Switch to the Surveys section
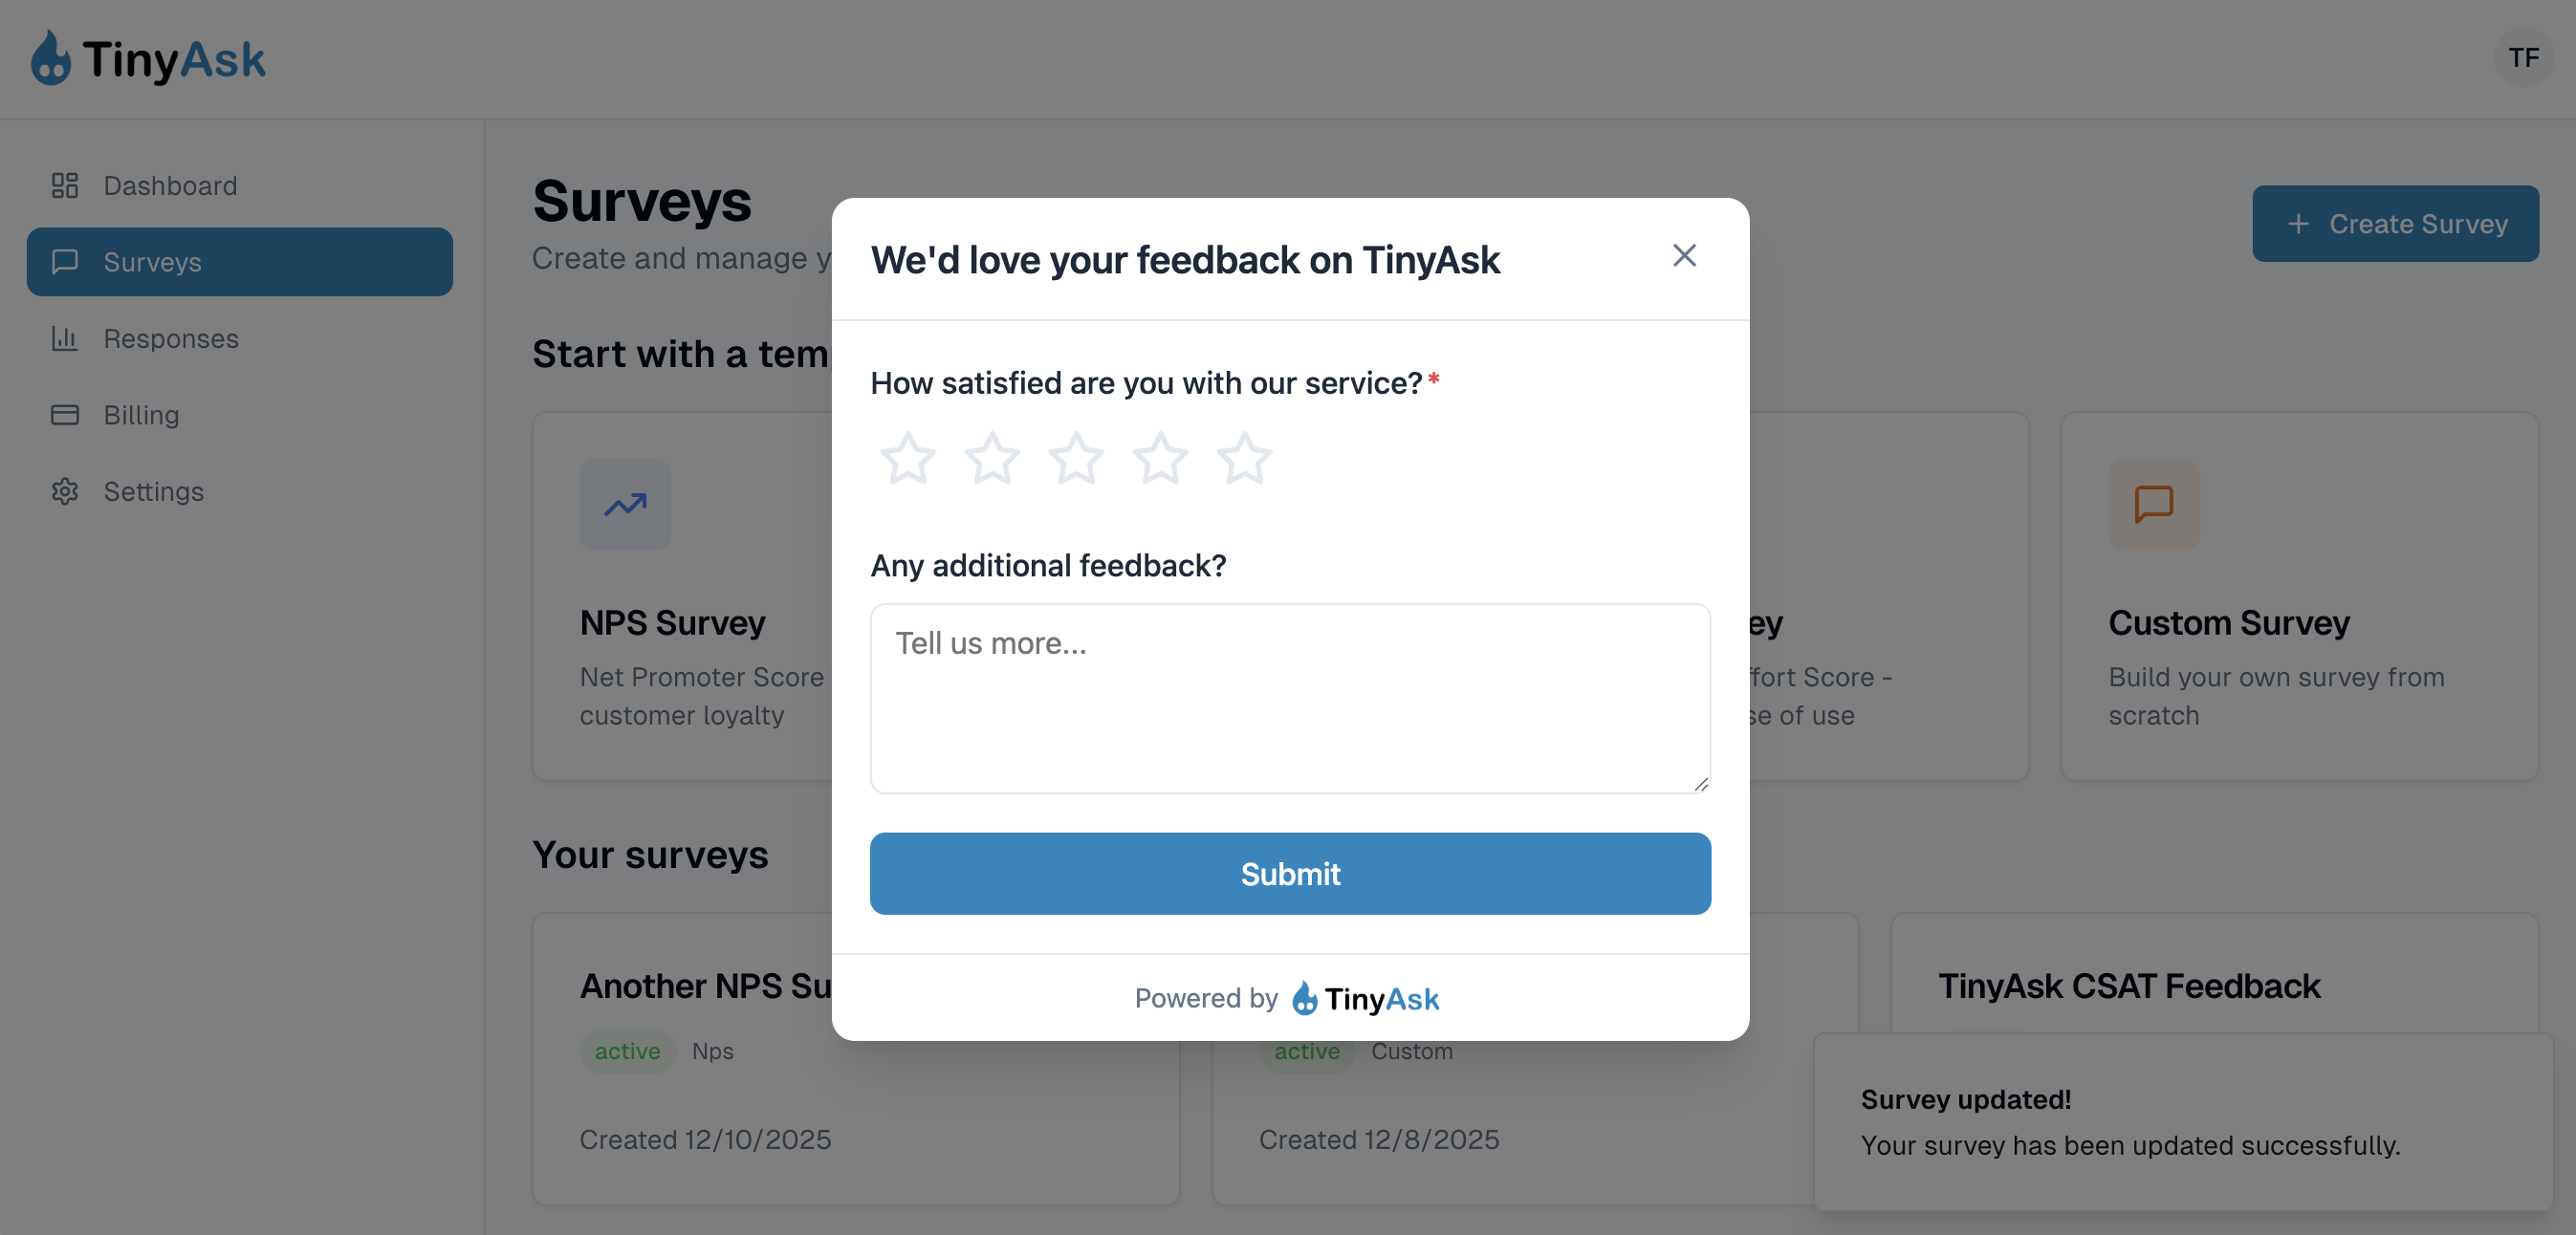The height and width of the screenshot is (1235, 2576). pyautogui.click(x=154, y=262)
